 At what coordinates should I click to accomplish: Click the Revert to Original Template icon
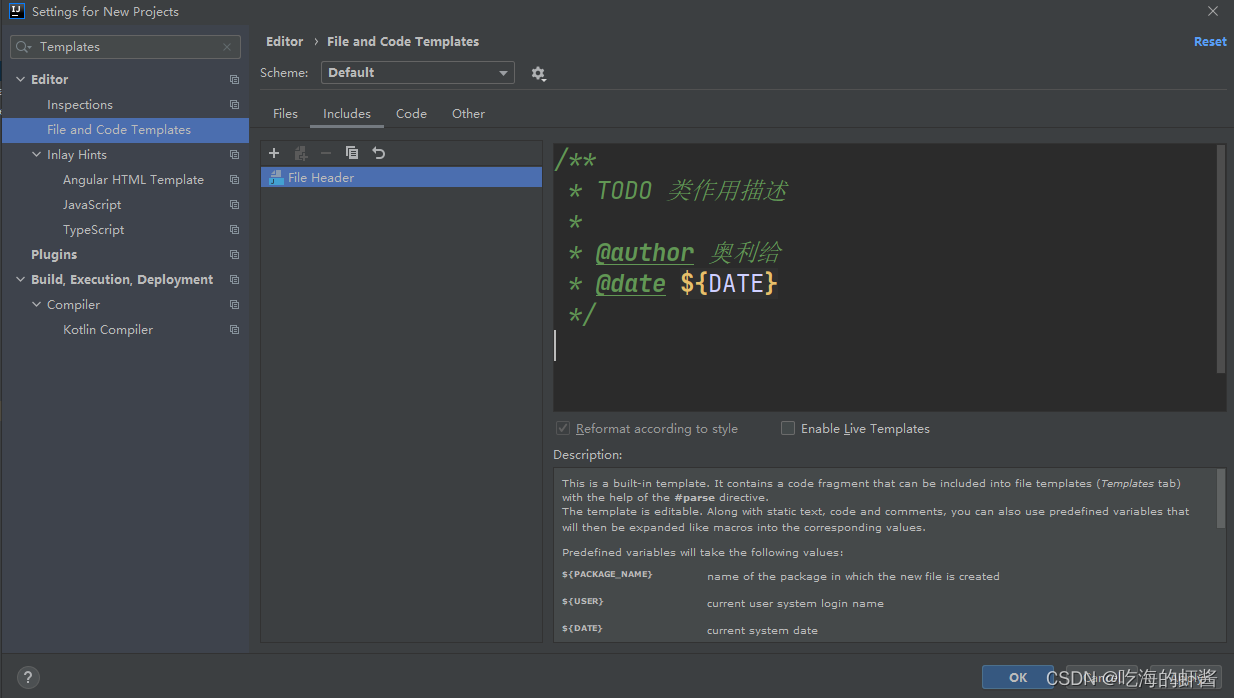click(x=378, y=153)
